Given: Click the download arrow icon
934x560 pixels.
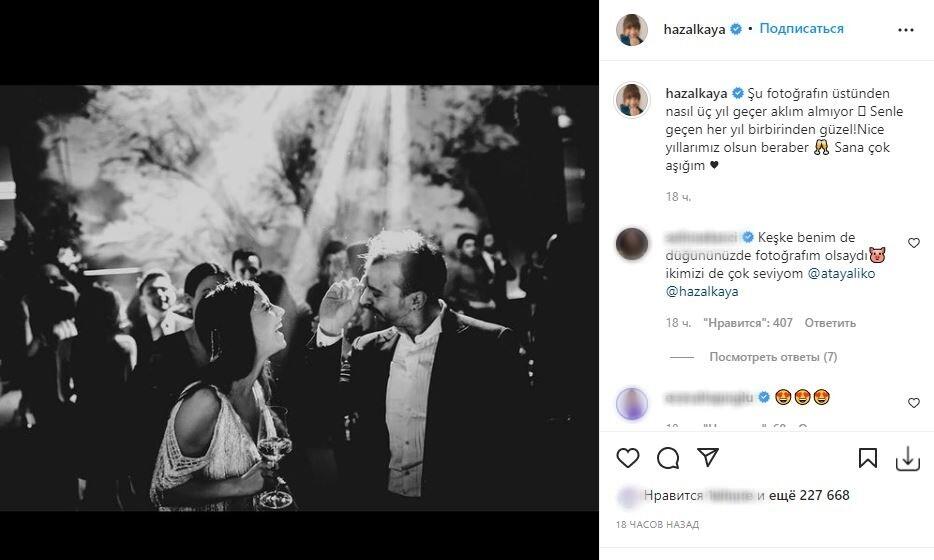Looking at the screenshot, I should pos(907,458).
